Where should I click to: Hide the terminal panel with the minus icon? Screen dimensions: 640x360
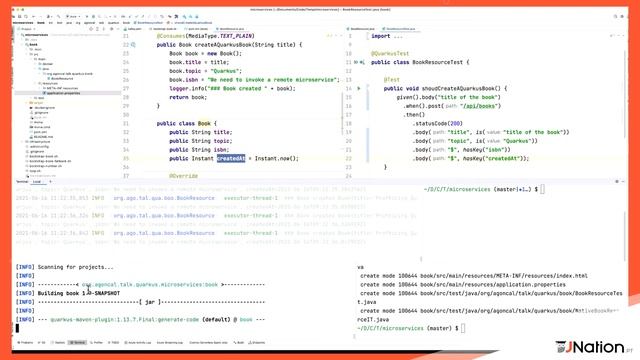tap(623, 181)
